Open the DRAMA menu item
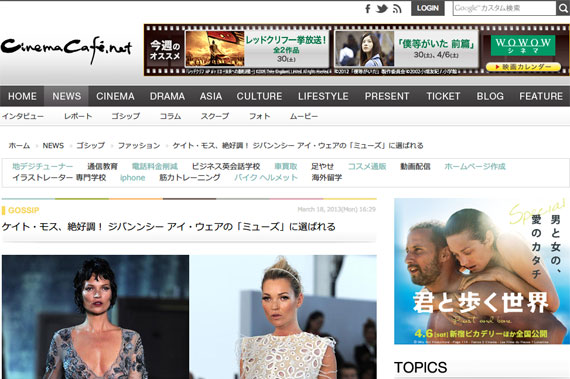This screenshot has height=379, width=570. pos(167,96)
